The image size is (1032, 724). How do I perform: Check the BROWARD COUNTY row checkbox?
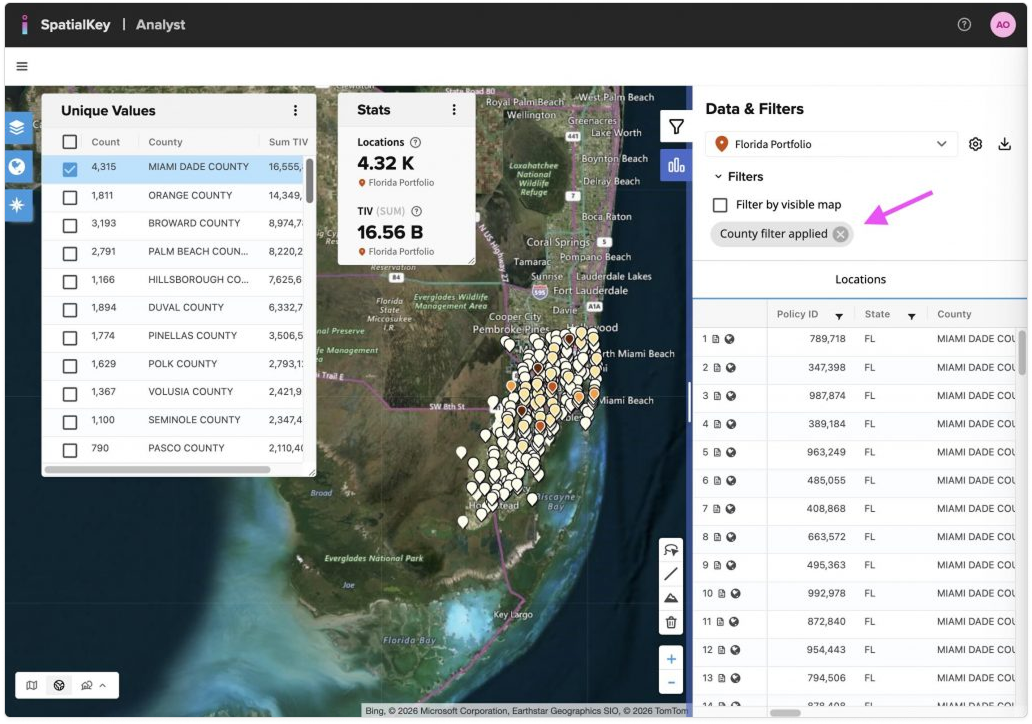coord(70,225)
